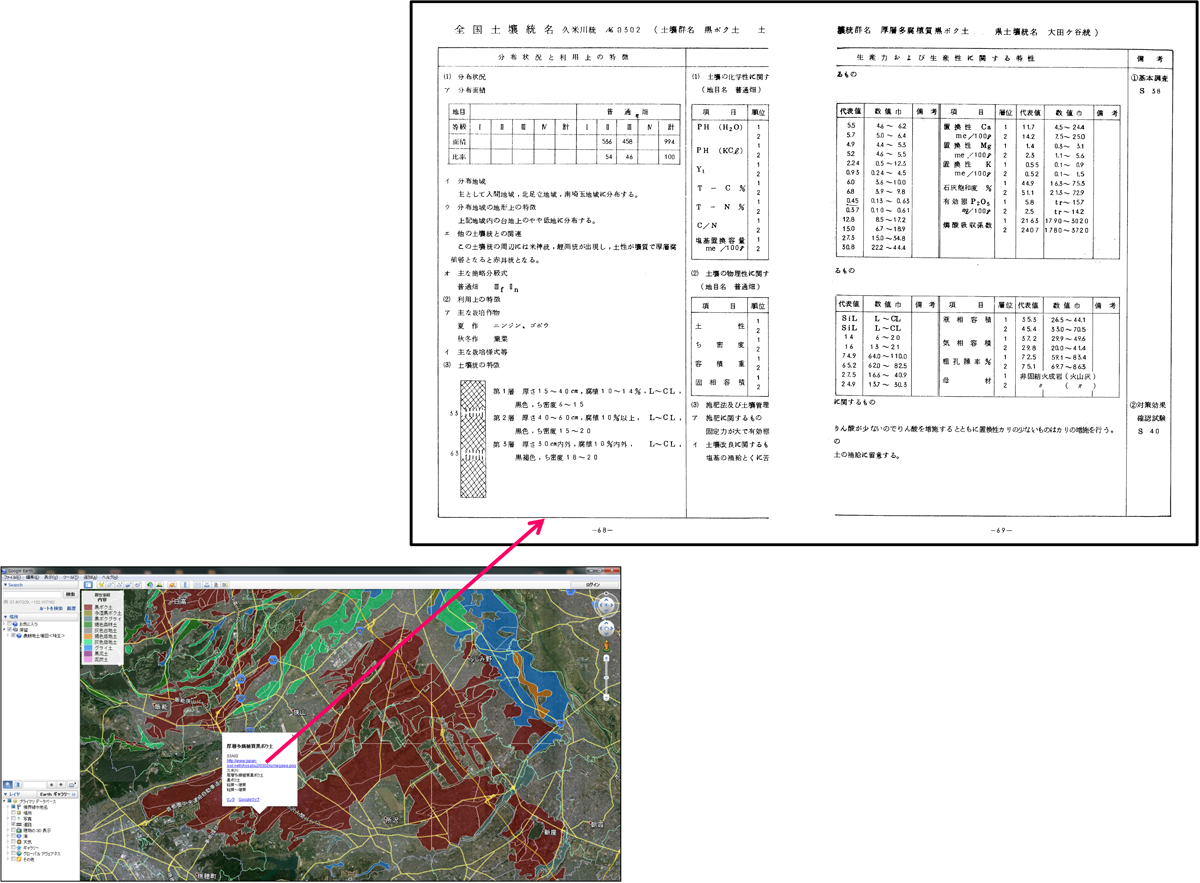Click the field between icons below Places
This screenshot has height=883, width=1200.
(x=35, y=785)
